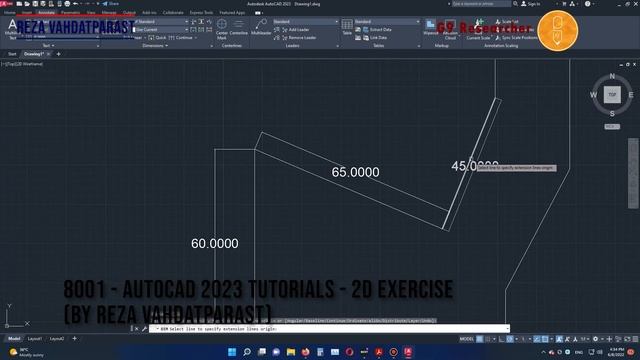Click the Undo arrow in quick access toolbar
The height and width of the screenshot is (360, 640).
(x=76, y=4)
